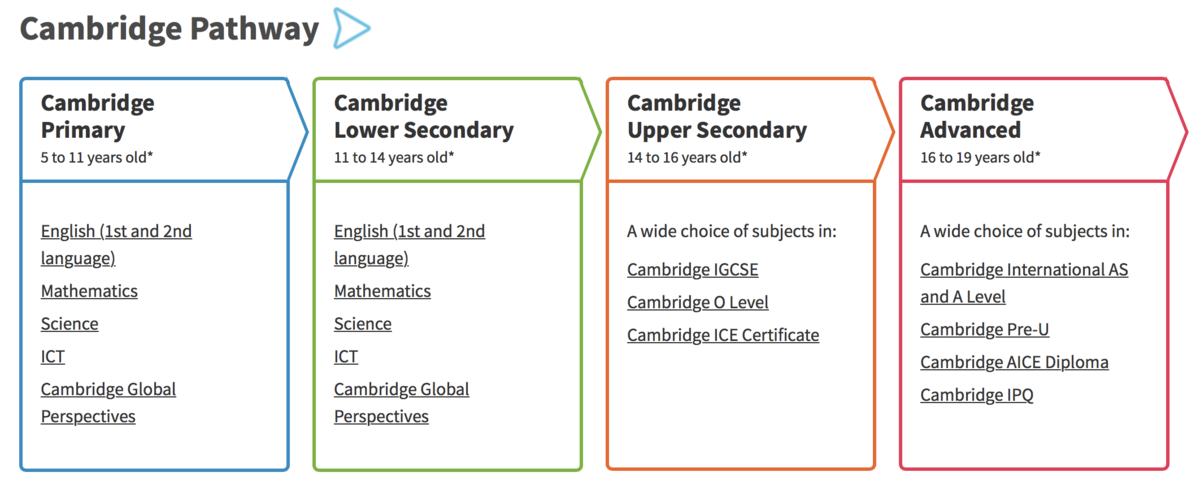Image resolution: width=1200 pixels, height=481 pixels.
Task: Click Science under Cambridge Lower Secondary
Action: pyautogui.click(x=363, y=324)
